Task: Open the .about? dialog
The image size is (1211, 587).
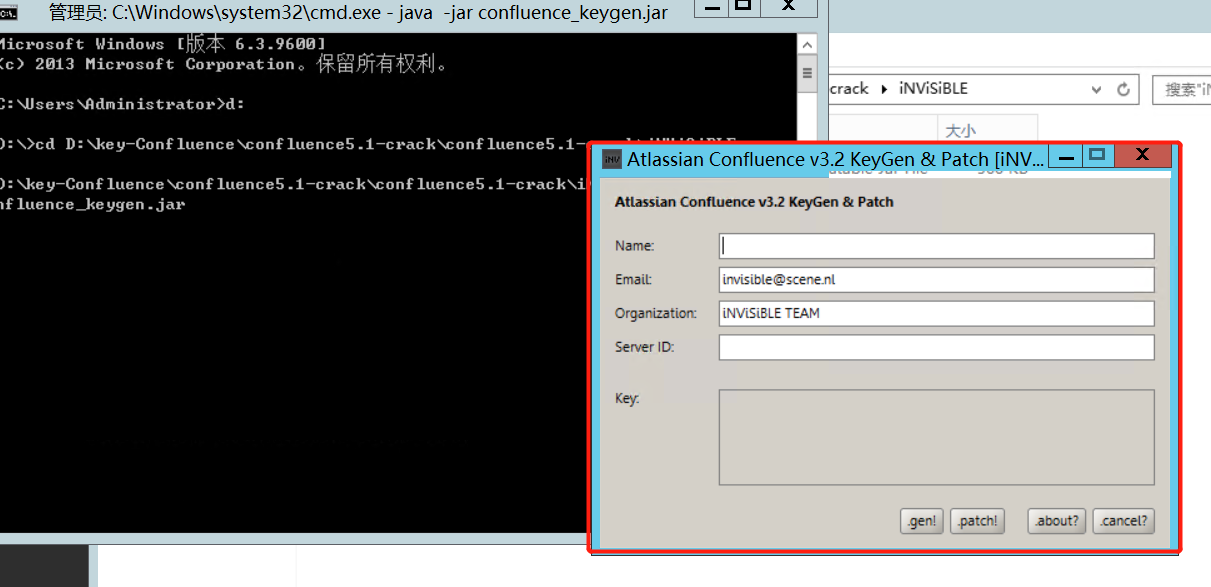Action: click(1056, 521)
